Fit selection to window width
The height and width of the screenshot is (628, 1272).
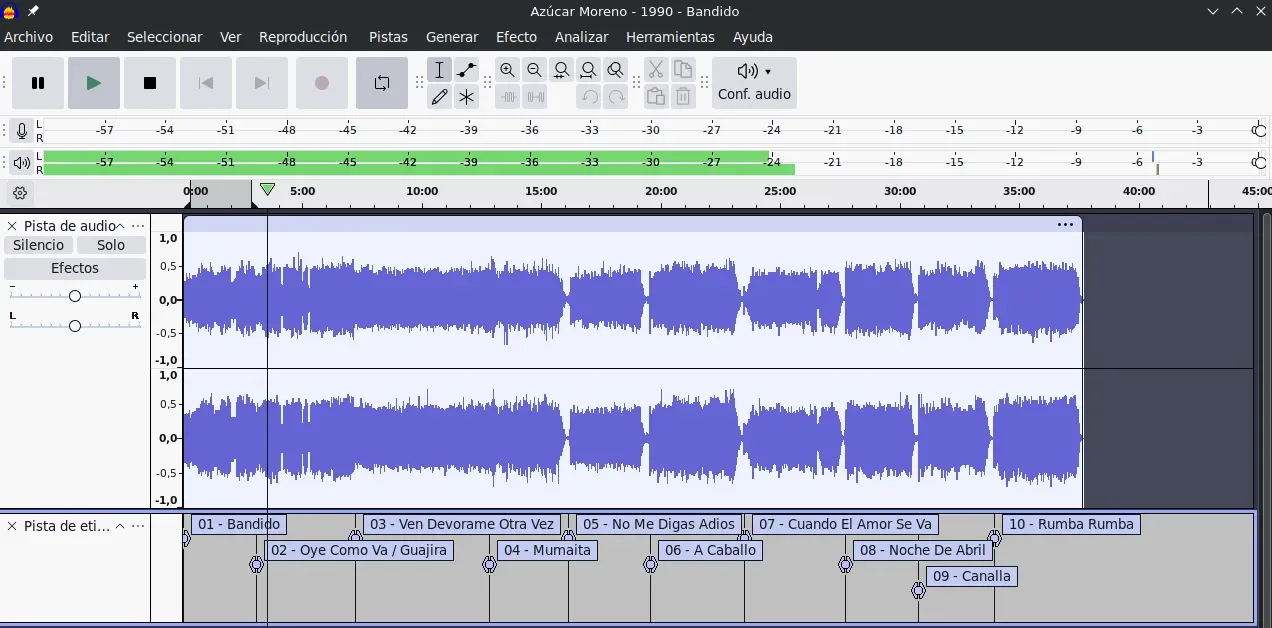[561, 70]
